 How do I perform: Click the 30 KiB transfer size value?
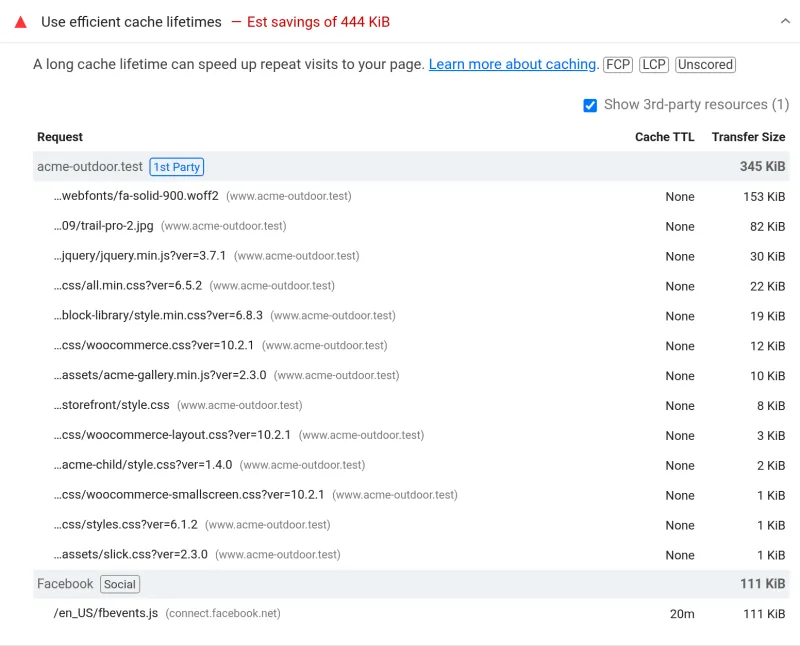(x=767, y=256)
